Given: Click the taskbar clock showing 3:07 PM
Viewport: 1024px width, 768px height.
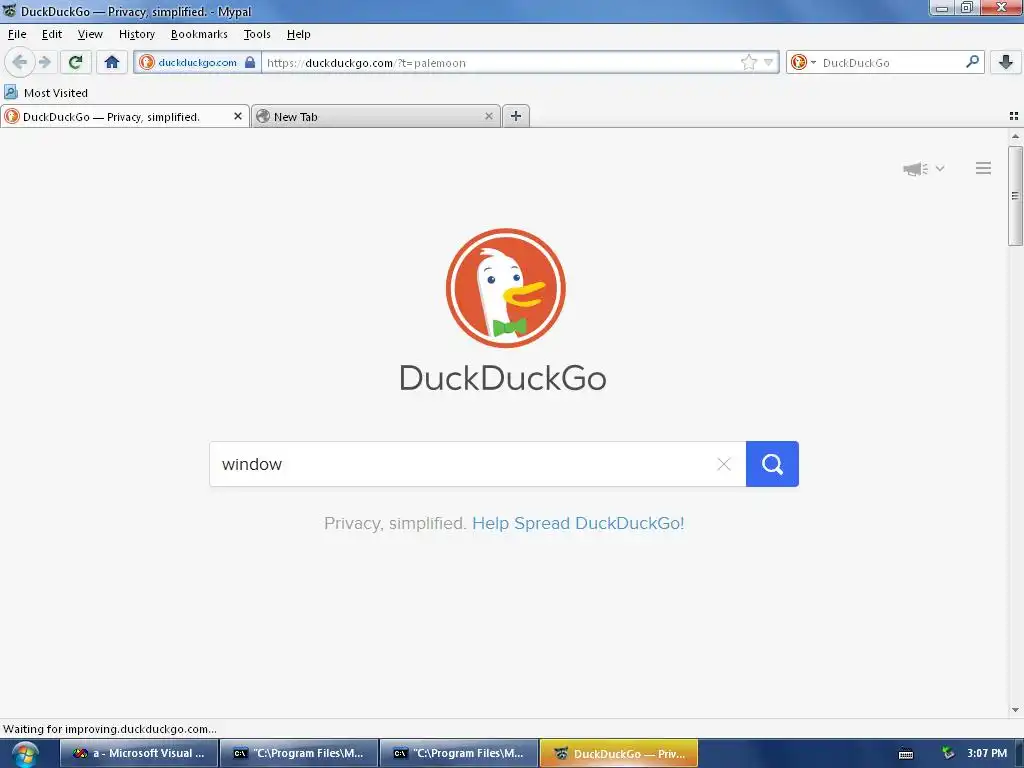Looking at the screenshot, I should pos(987,754).
